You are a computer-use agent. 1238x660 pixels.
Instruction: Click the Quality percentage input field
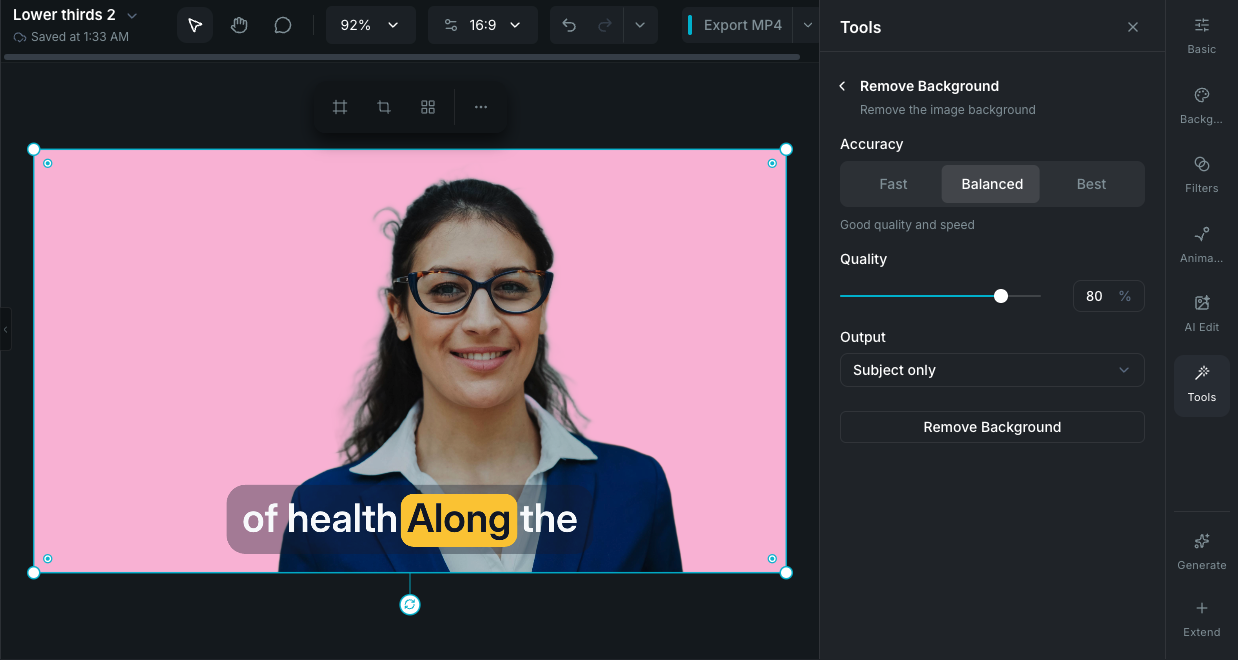[x=1096, y=296]
